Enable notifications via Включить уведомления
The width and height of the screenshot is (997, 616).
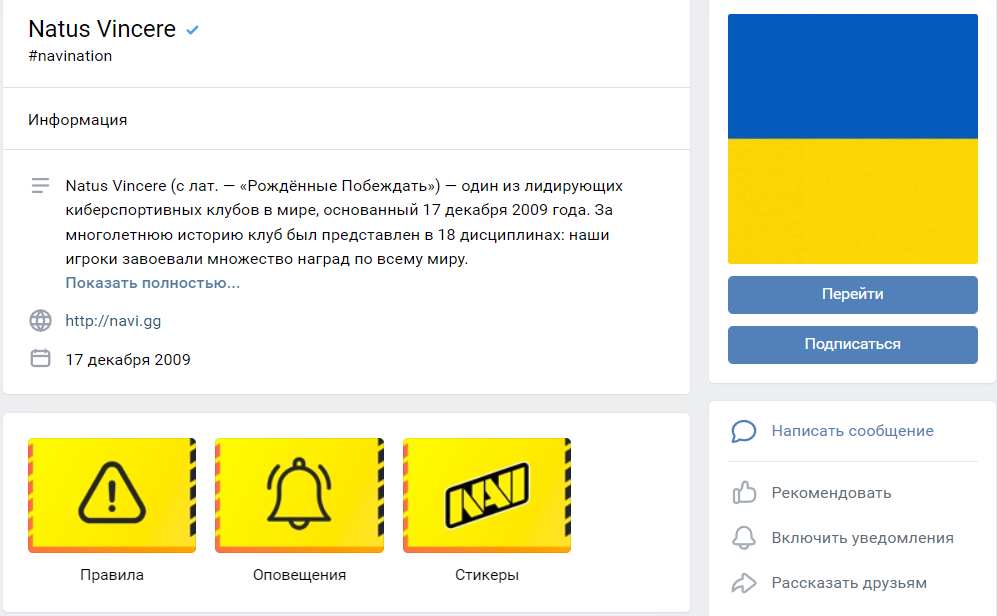pos(863,538)
